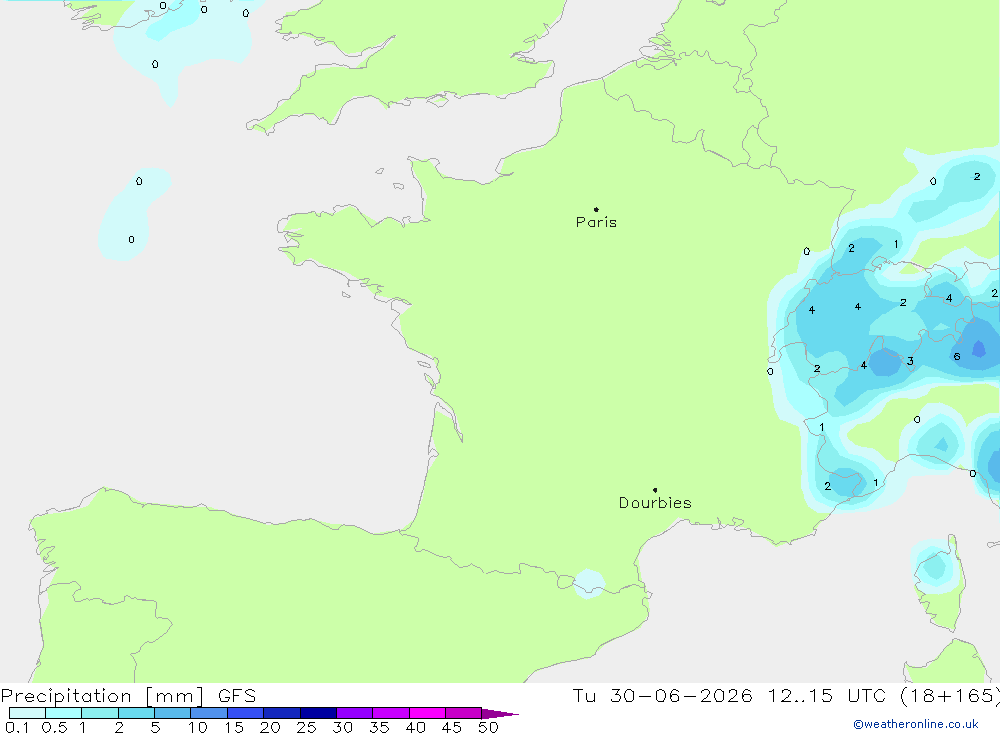Click the '12..15 UTC' time text
This screenshot has height=733, width=1000.
pyautogui.click(x=827, y=696)
